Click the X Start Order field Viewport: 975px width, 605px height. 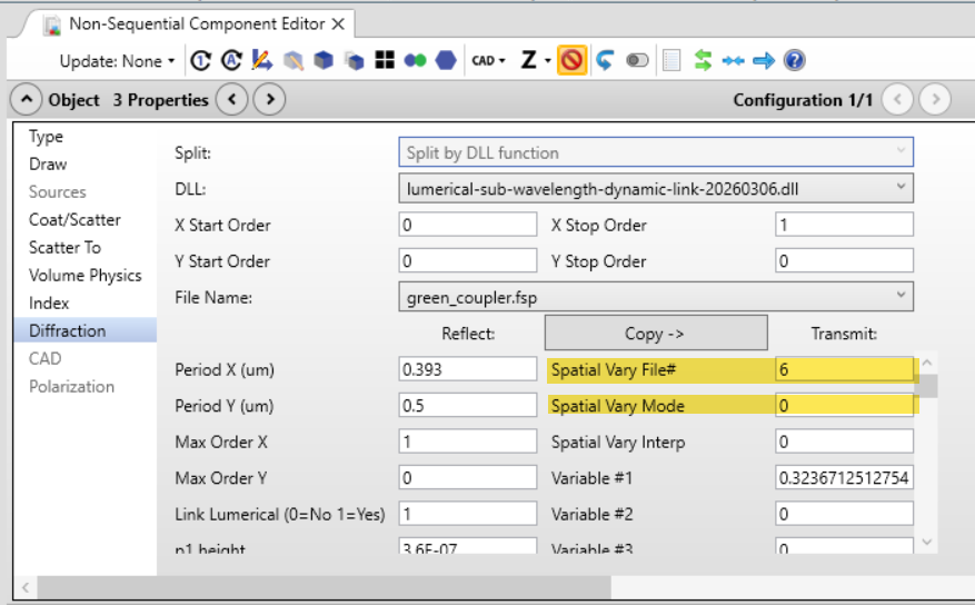point(468,224)
